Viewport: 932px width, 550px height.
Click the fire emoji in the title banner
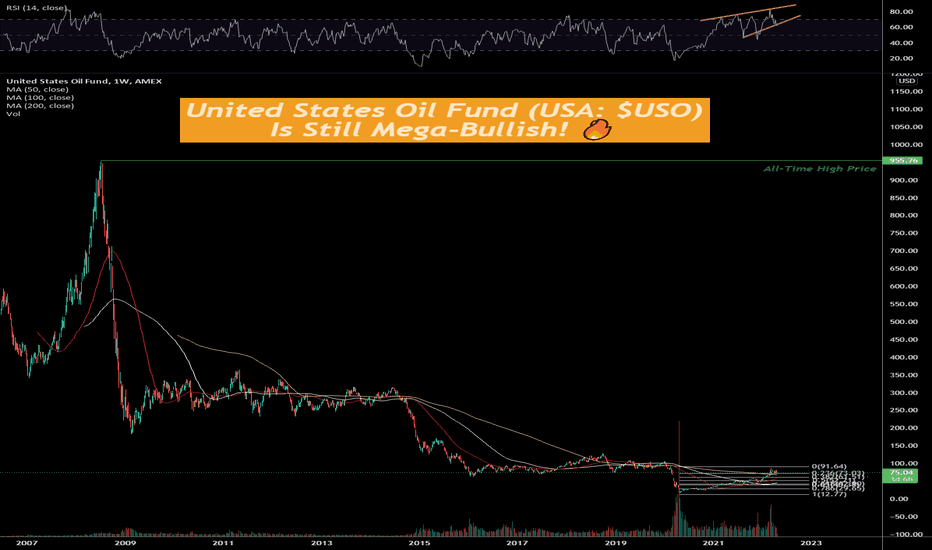597,130
